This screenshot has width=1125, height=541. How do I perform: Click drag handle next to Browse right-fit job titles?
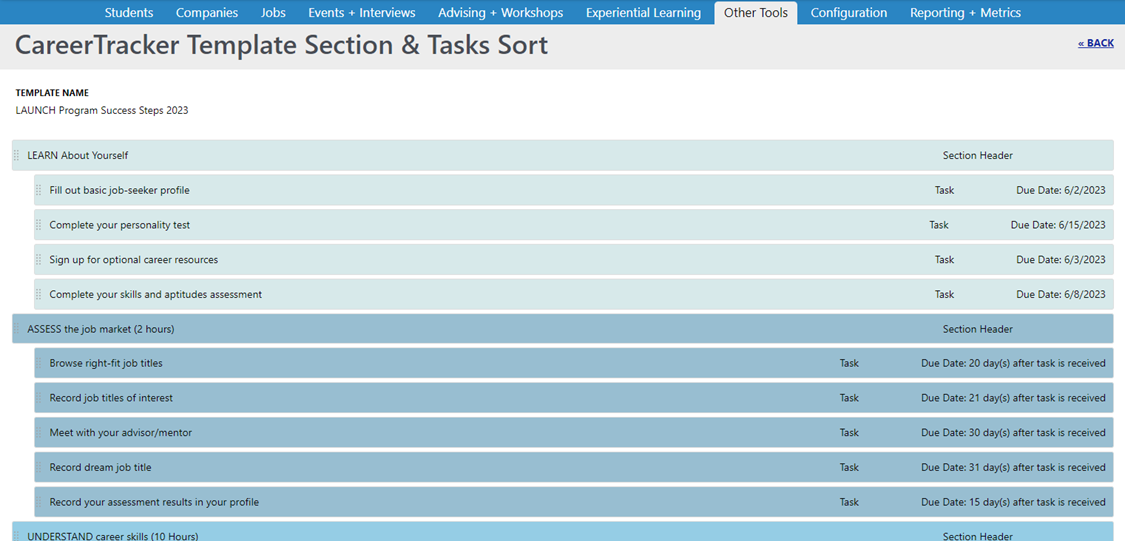[39, 363]
